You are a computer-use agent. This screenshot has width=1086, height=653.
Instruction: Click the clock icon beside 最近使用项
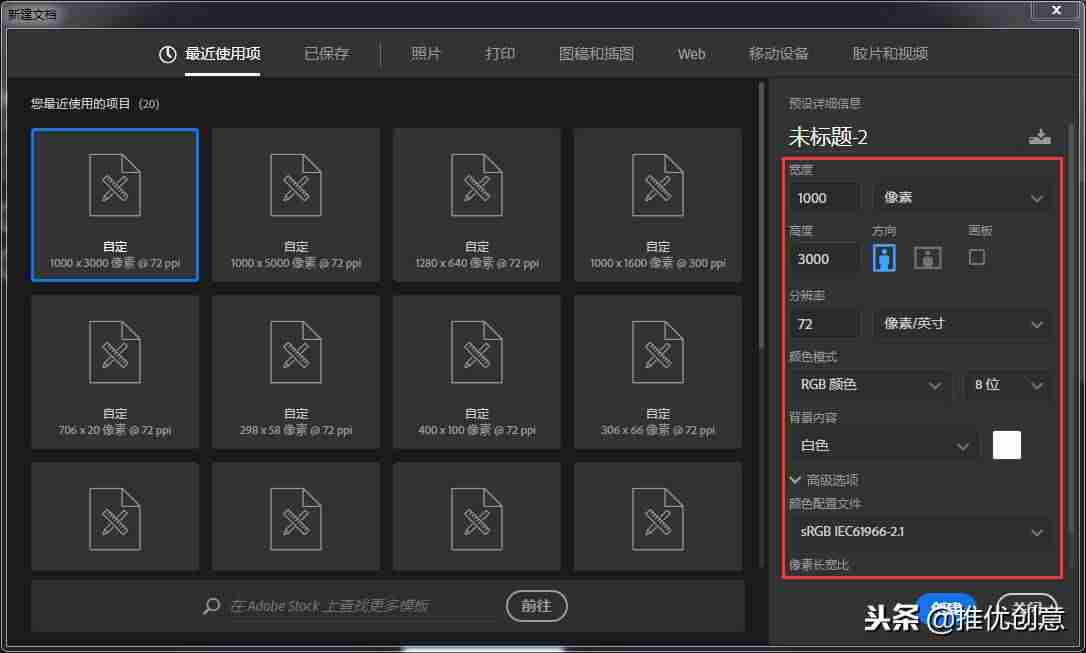point(168,54)
